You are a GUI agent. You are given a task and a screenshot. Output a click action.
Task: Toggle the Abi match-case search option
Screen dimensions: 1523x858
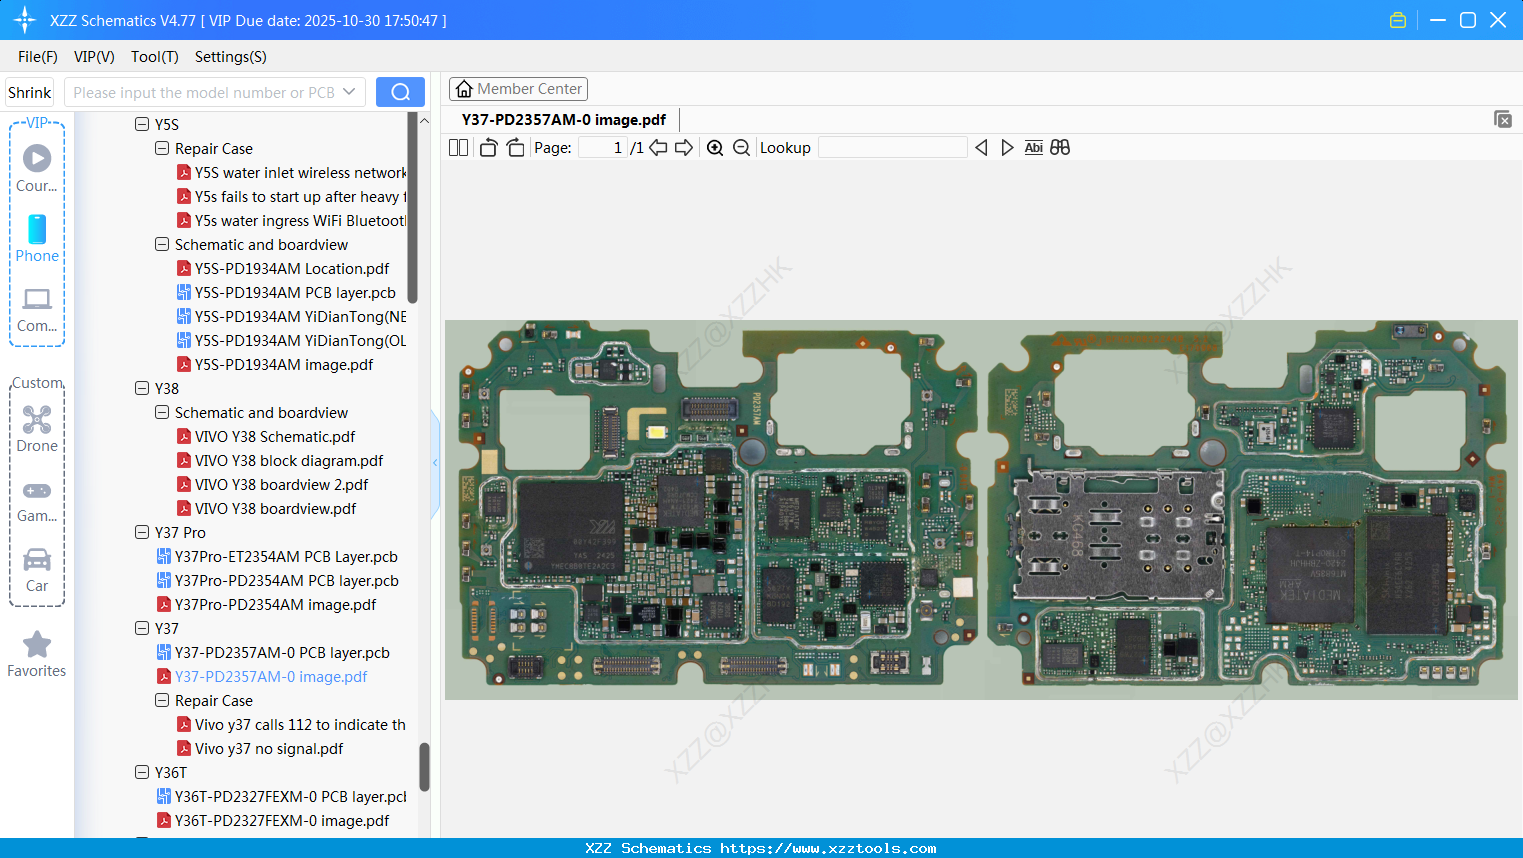[x=1033, y=147]
